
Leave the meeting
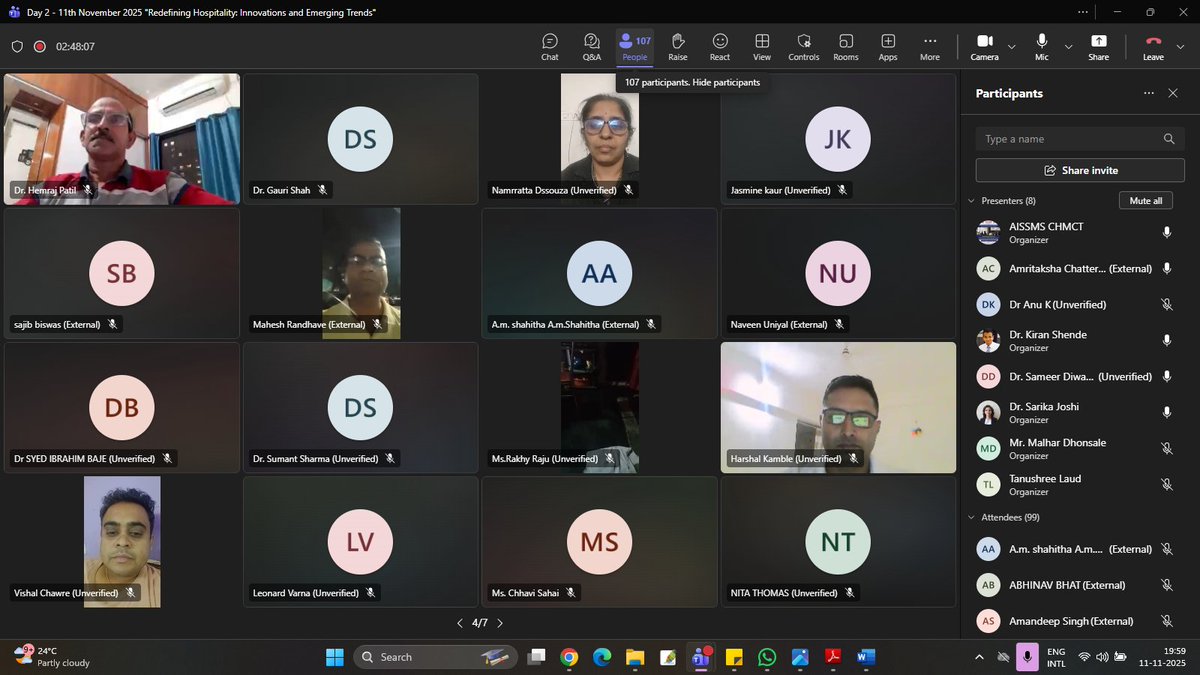pyautogui.click(x=1153, y=47)
